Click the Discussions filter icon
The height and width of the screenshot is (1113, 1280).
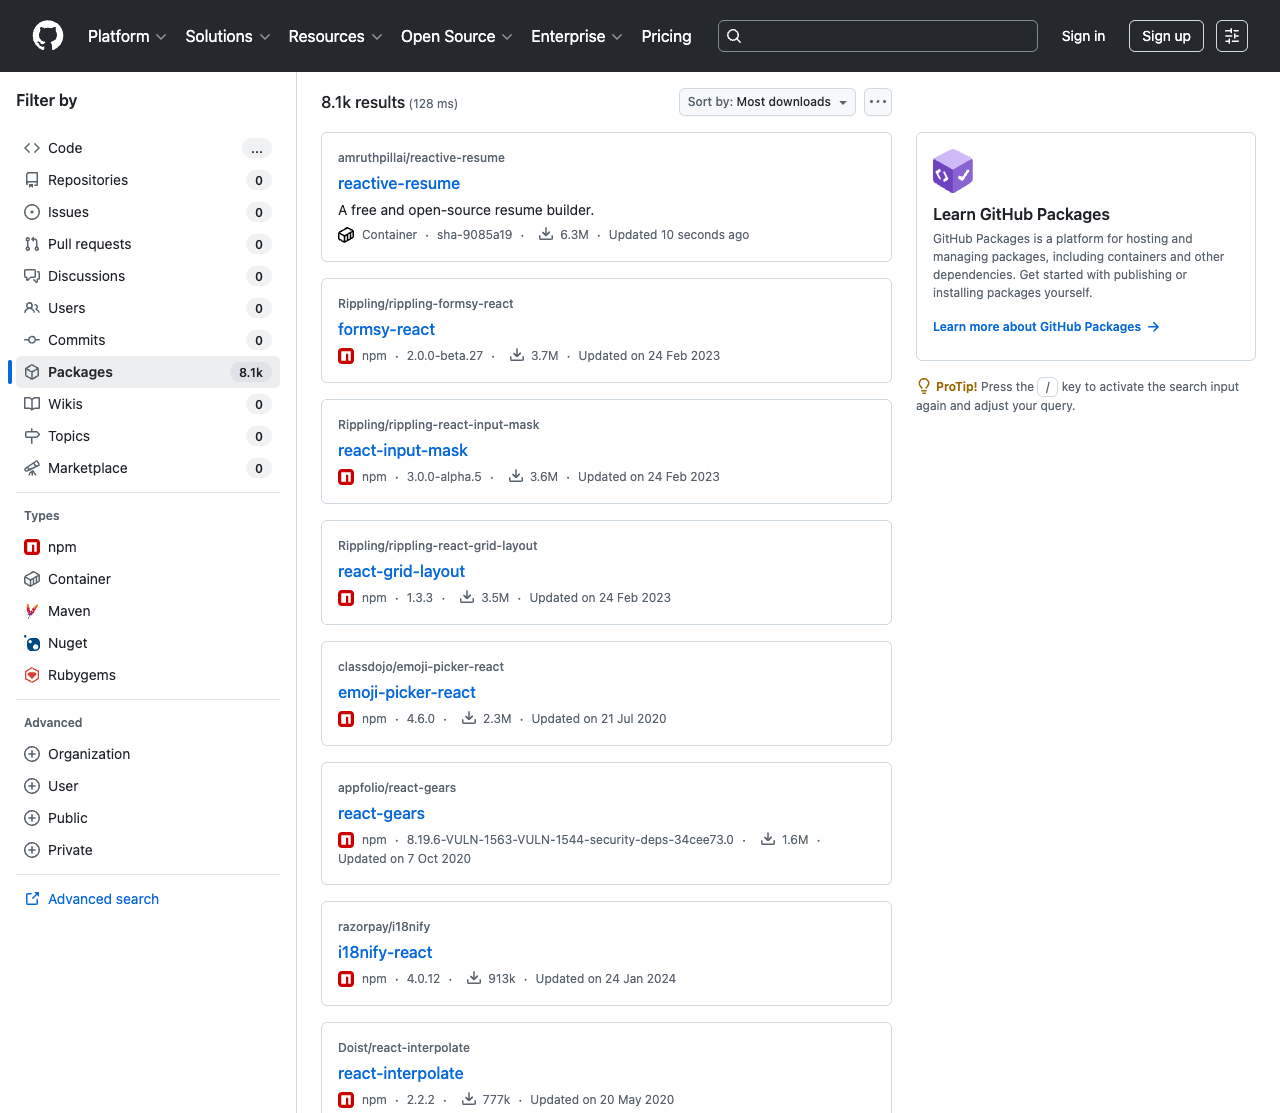(32, 276)
